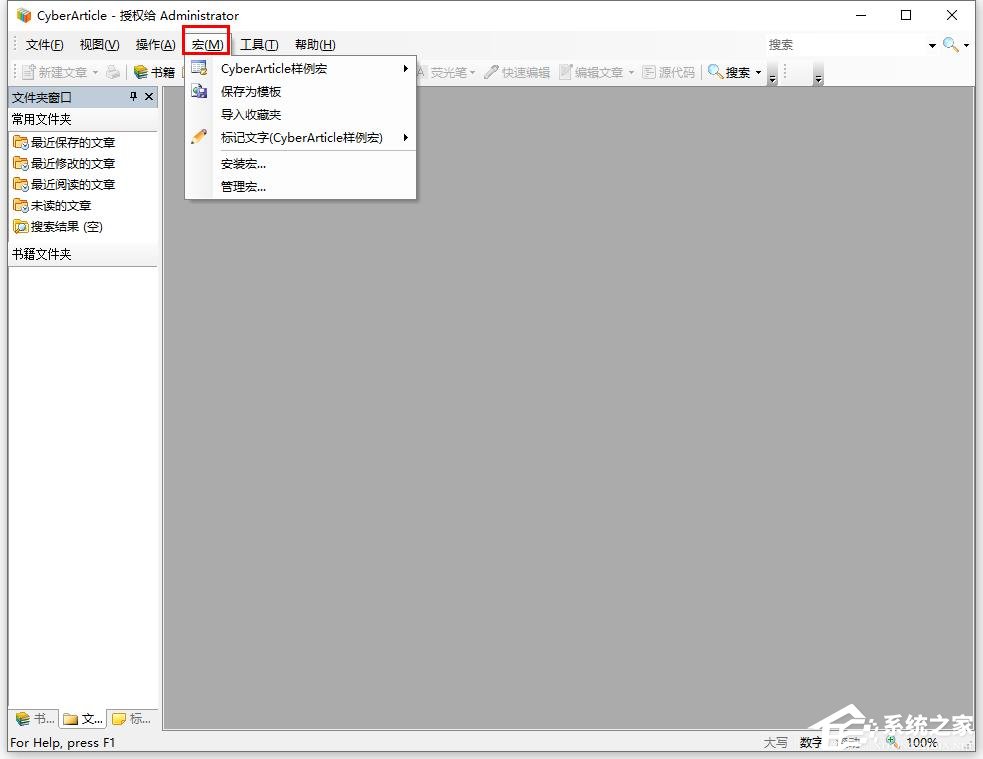
Task: Open the 荧光笔 dropdown arrow
Action: tap(473, 73)
